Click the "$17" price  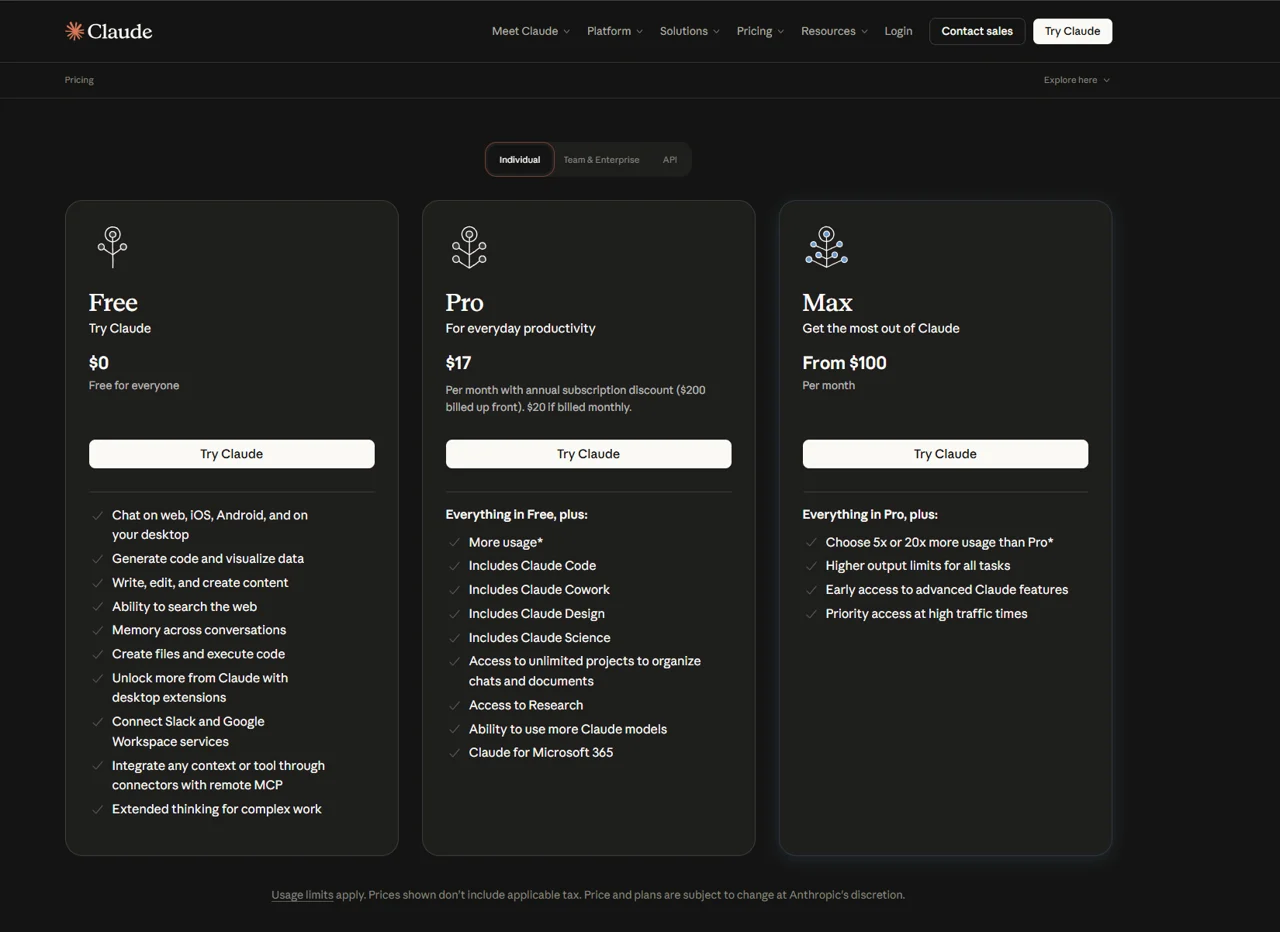(458, 363)
